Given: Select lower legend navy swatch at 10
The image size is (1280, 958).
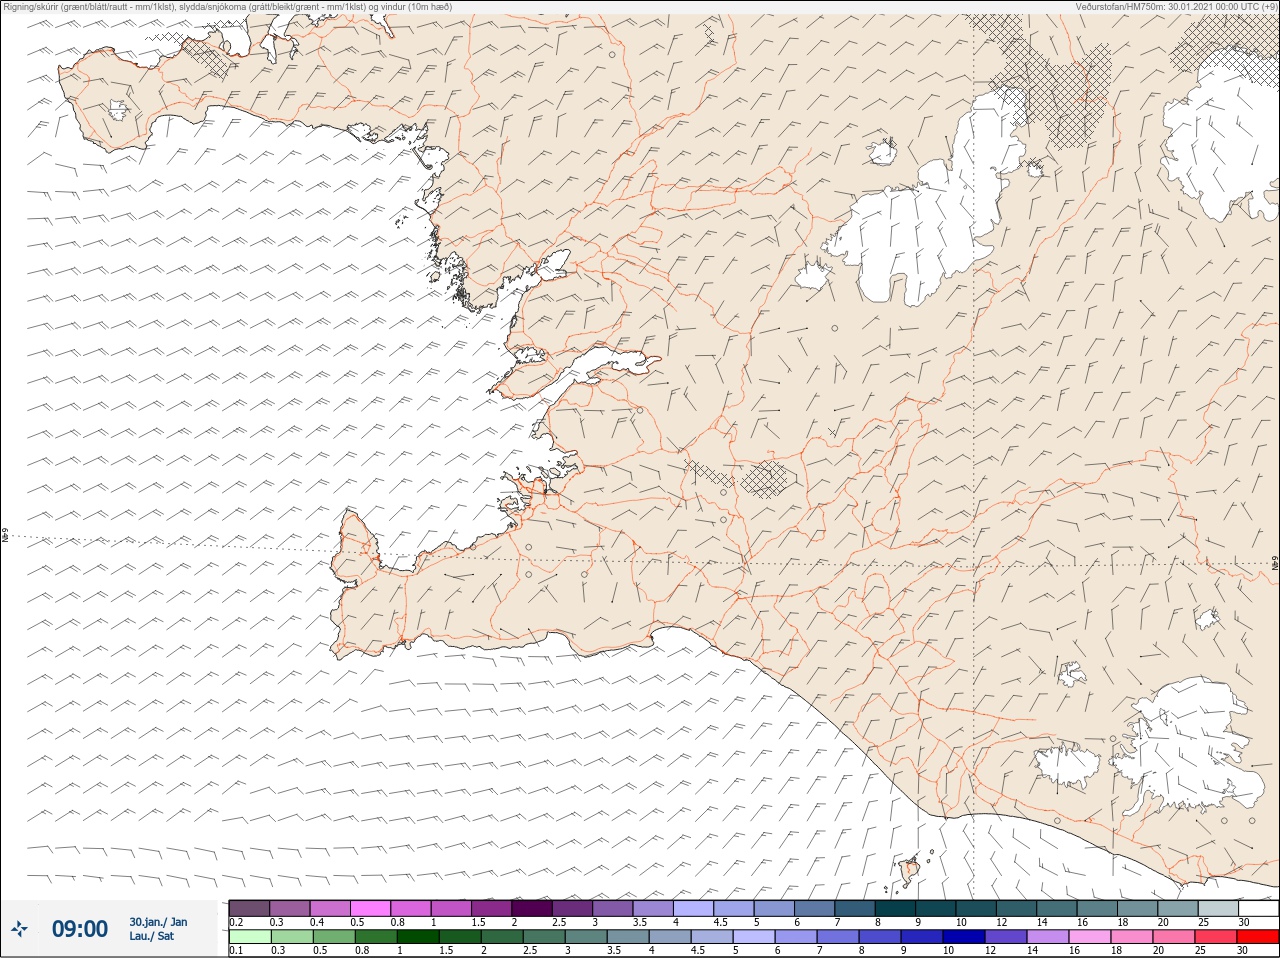Looking at the screenshot, I should [964, 937].
